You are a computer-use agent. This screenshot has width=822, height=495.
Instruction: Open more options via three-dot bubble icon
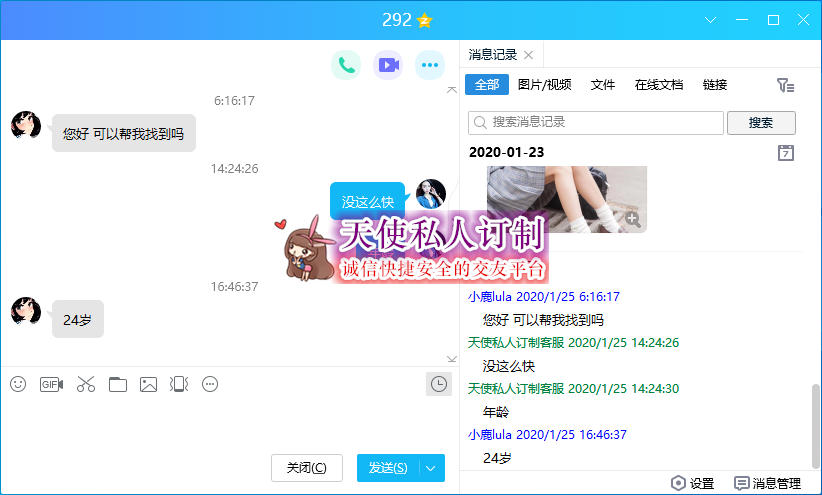(x=430, y=66)
